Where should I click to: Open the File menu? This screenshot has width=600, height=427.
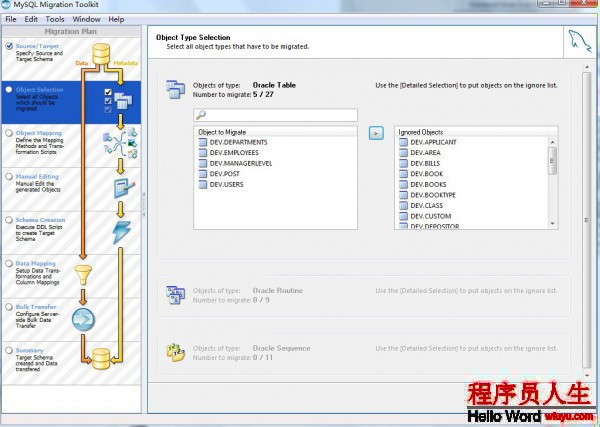(11, 19)
